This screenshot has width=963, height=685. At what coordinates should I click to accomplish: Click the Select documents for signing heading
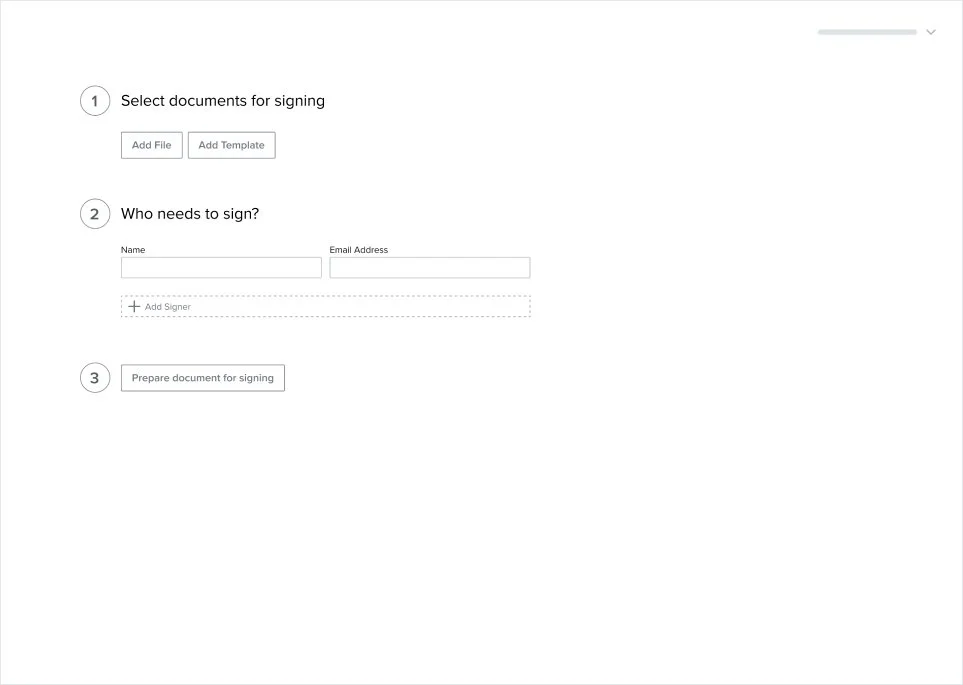pyautogui.click(x=223, y=101)
